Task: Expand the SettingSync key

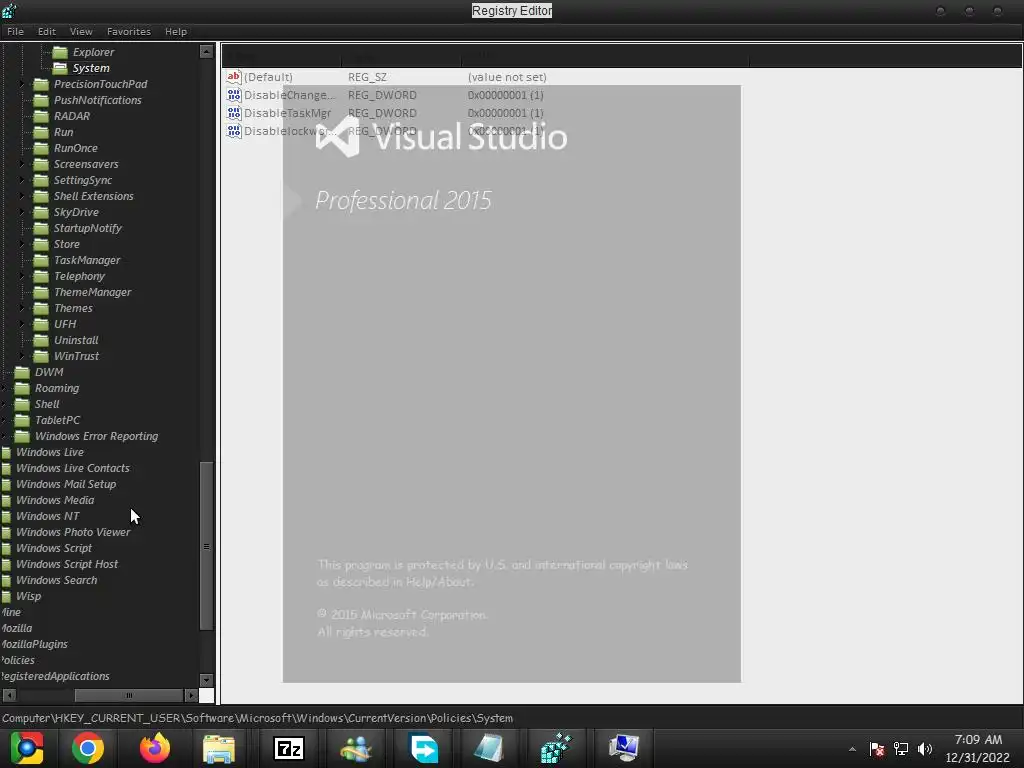Action: pyautogui.click(x=22, y=180)
